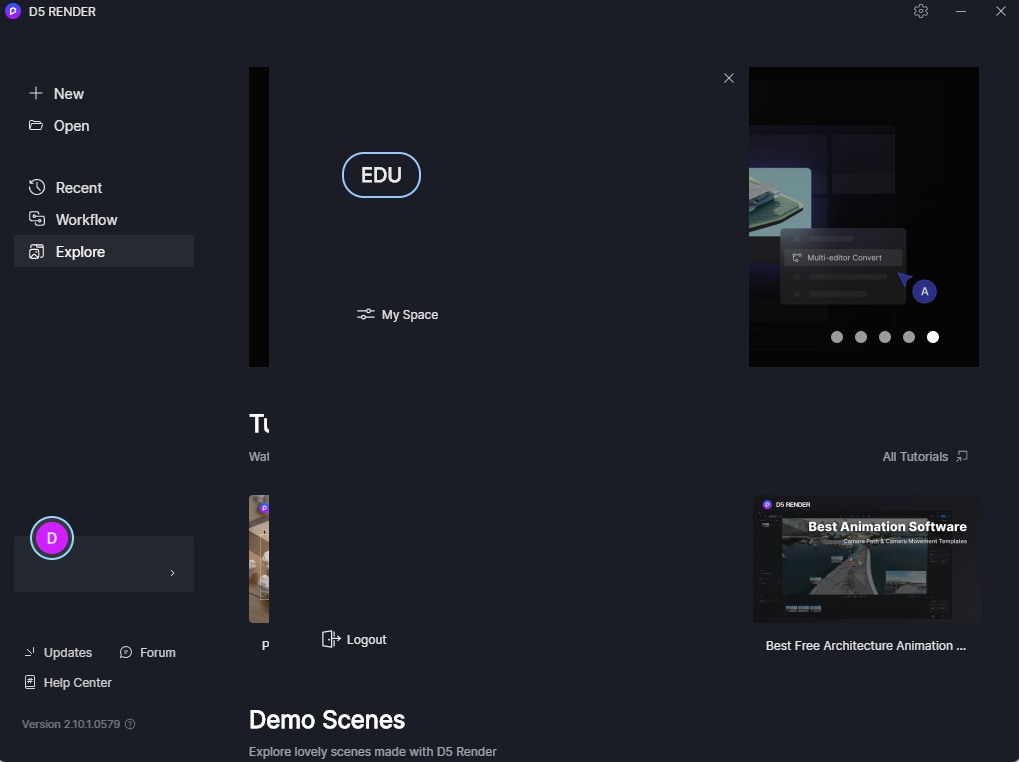Click the Logout door icon
This screenshot has height=762, width=1019.
(x=331, y=639)
